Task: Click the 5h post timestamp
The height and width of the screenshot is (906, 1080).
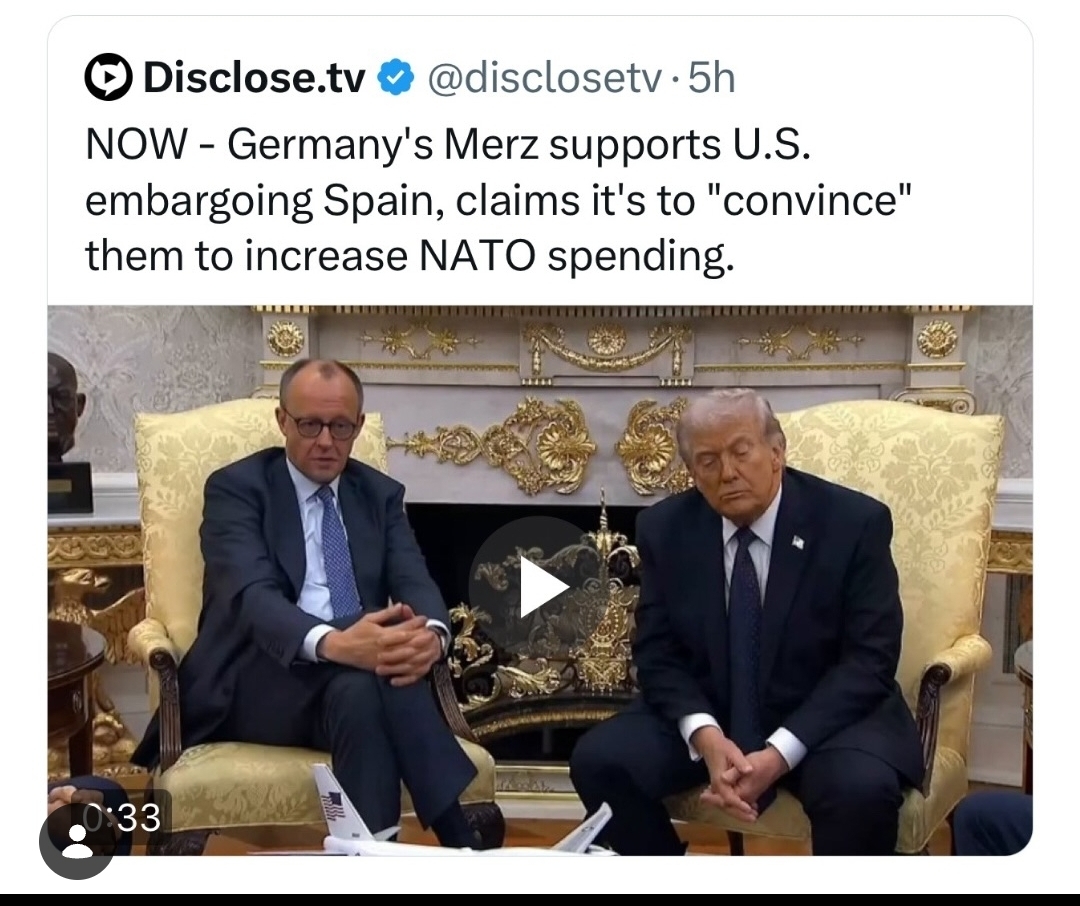Action: click(712, 78)
